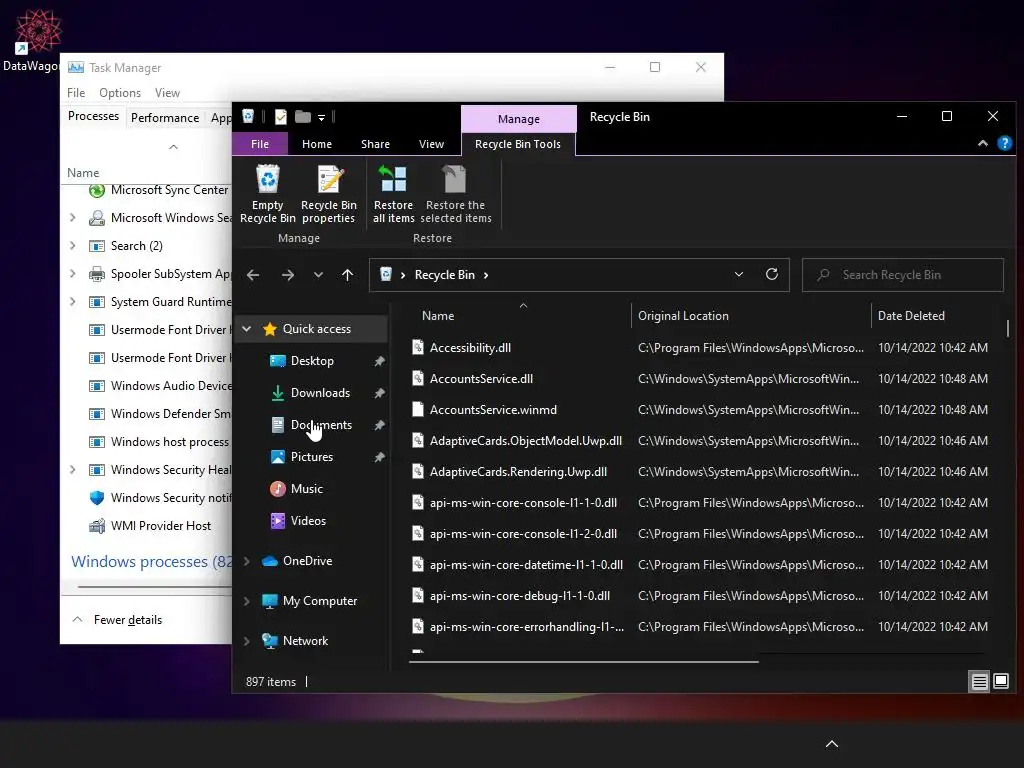Open the recent locations dropdown arrow
Image resolution: width=1024 pixels, height=768 pixels.
point(318,275)
